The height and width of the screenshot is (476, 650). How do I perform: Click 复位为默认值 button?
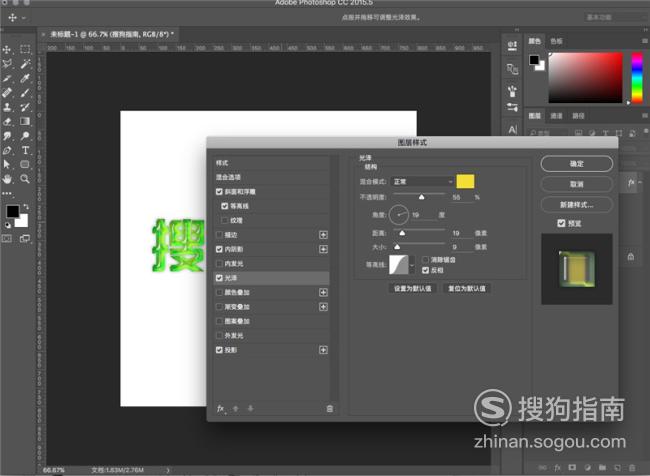[467, 288]
